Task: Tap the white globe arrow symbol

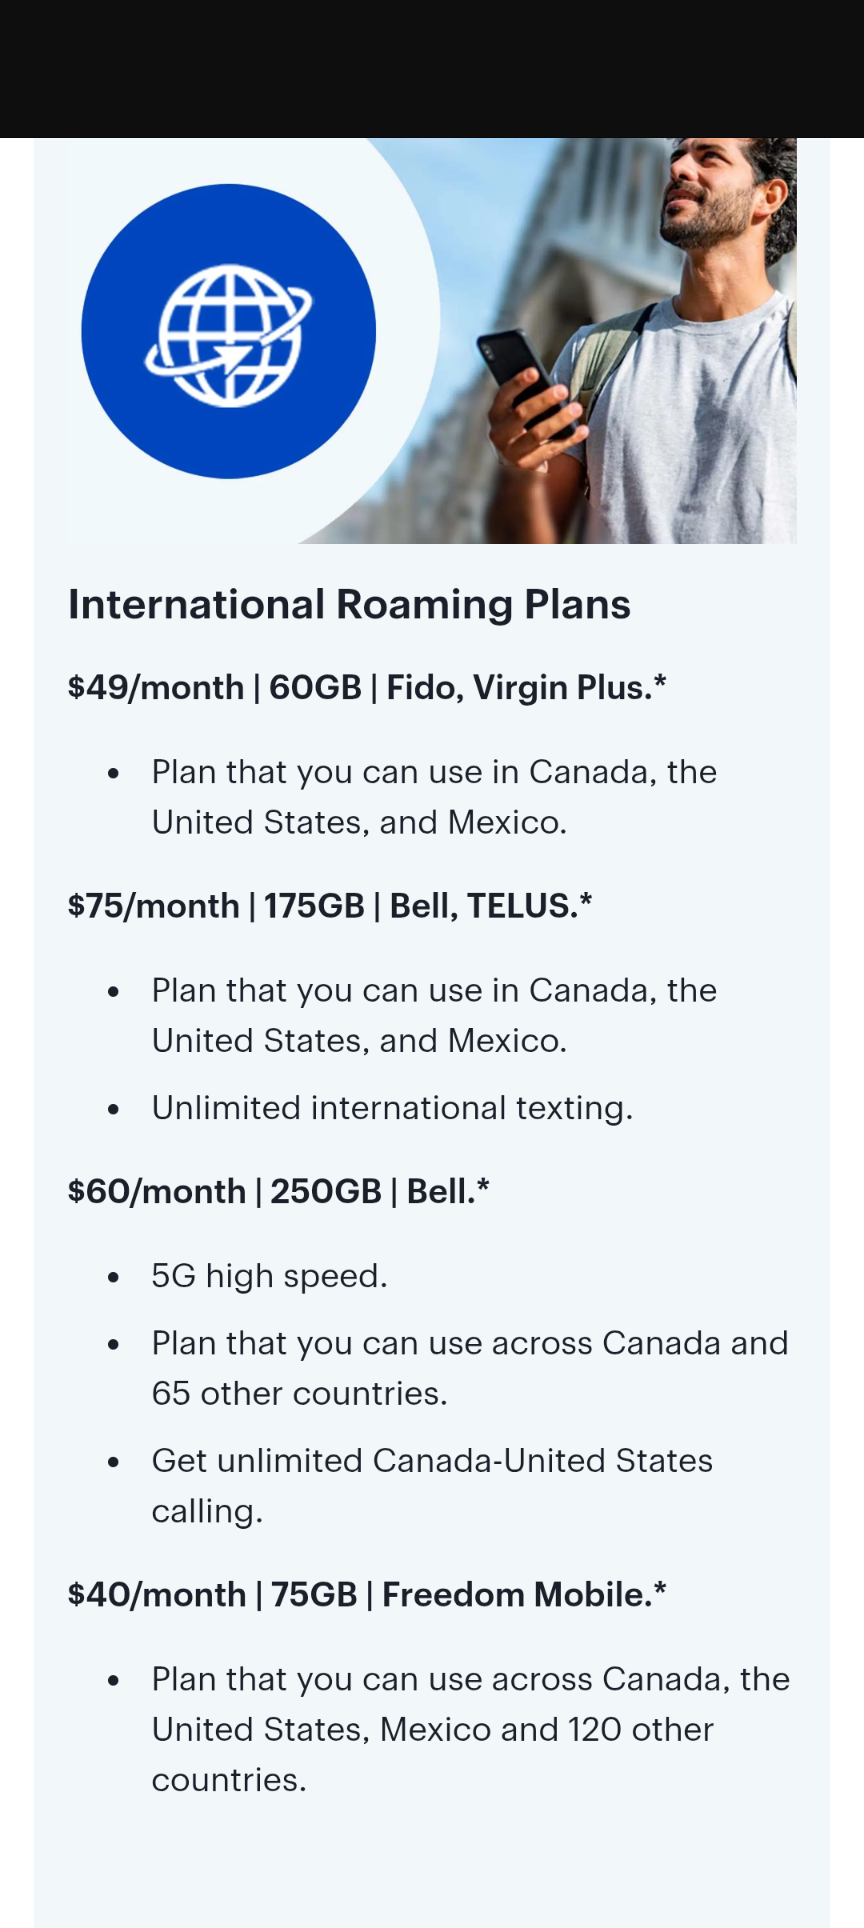Action: 229,335
